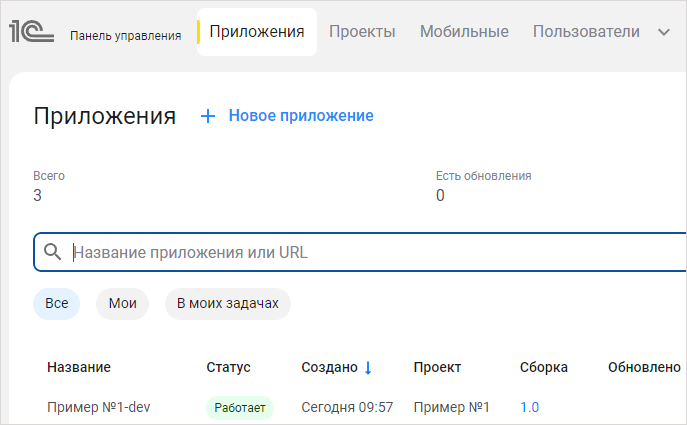The width and height of the screenshot is (687, 425).
Task: Select the Мои filter chip
Action: point(122,304)
